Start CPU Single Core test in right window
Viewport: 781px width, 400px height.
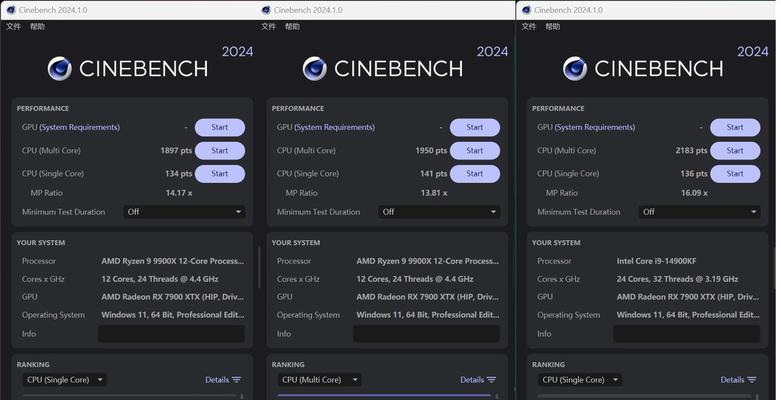pyautogui.click(x=735, y=174)
